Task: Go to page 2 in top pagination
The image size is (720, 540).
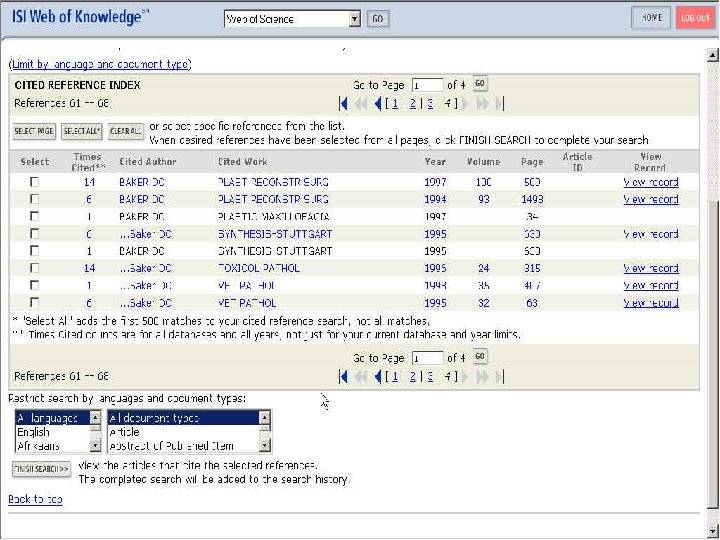Action: tap(412, 103)
